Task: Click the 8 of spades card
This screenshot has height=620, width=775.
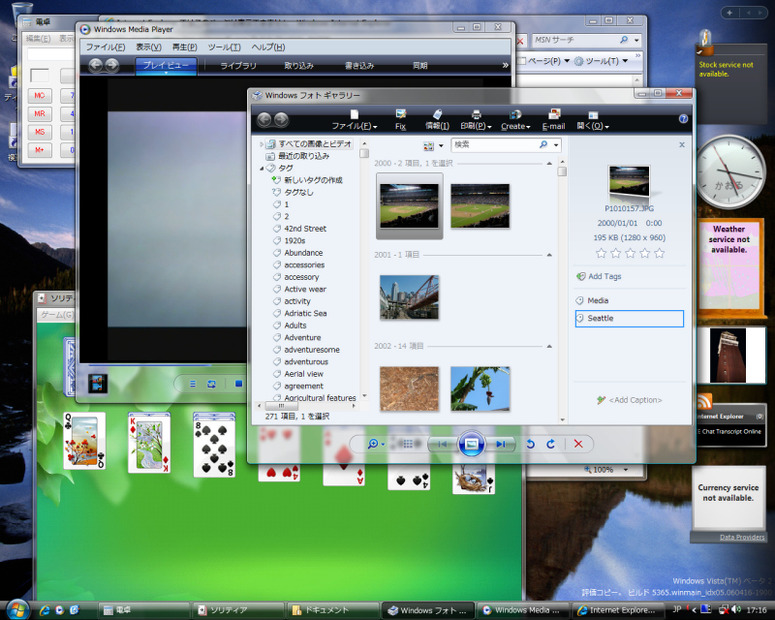Action: [x=214, y=448]
